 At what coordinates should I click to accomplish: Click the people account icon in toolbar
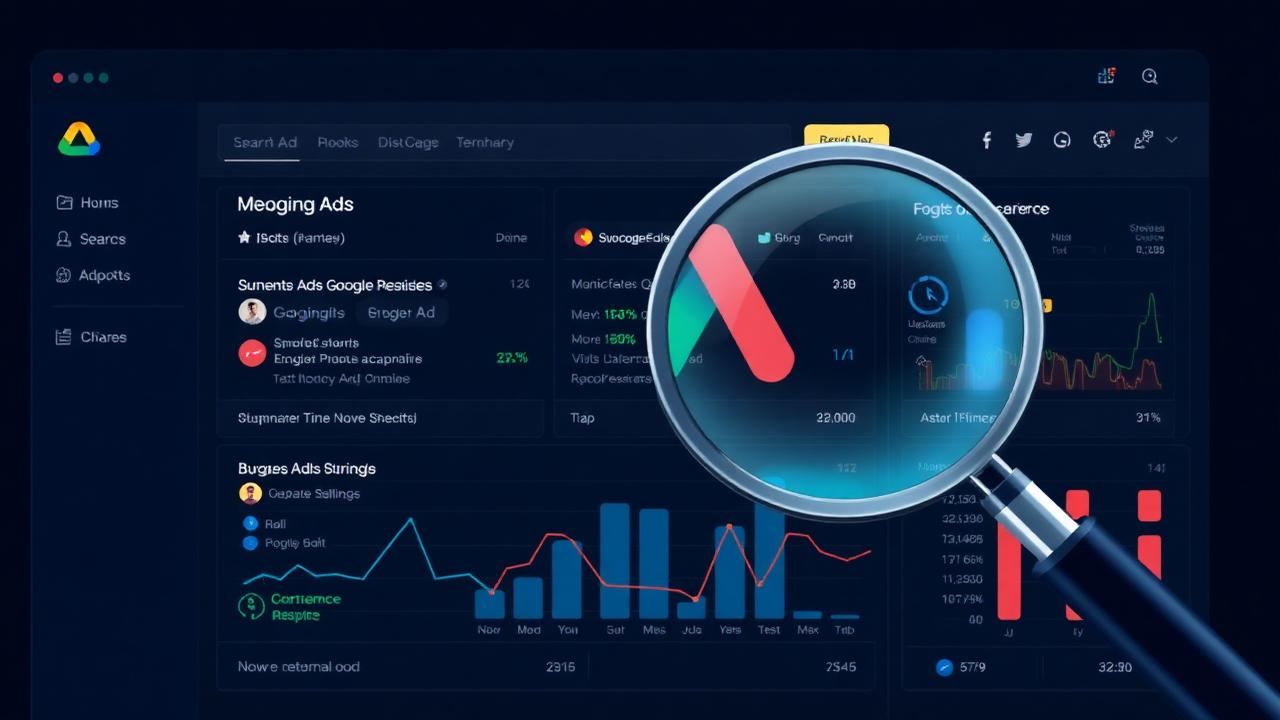[x=1144, y=140]
